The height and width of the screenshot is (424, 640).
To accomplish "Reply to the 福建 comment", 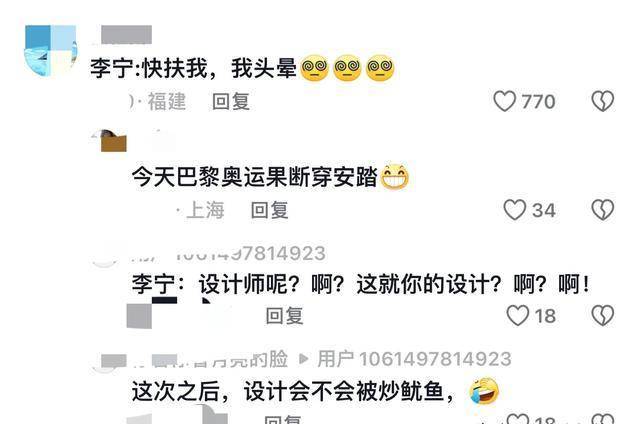I will [x=231, y=102].
